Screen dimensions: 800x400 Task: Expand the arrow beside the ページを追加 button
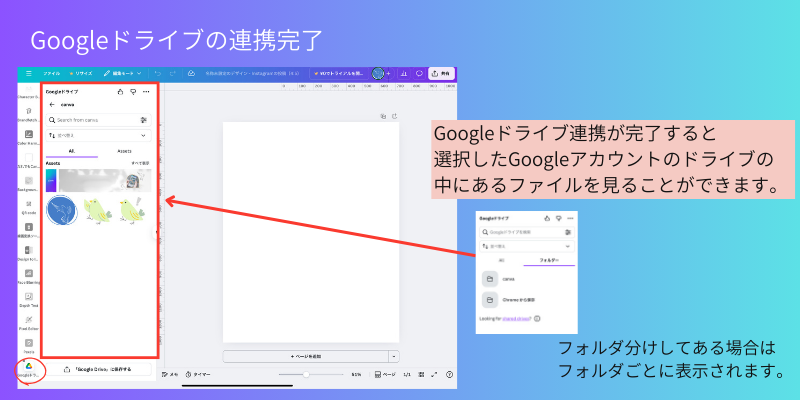tap(394, 356)
